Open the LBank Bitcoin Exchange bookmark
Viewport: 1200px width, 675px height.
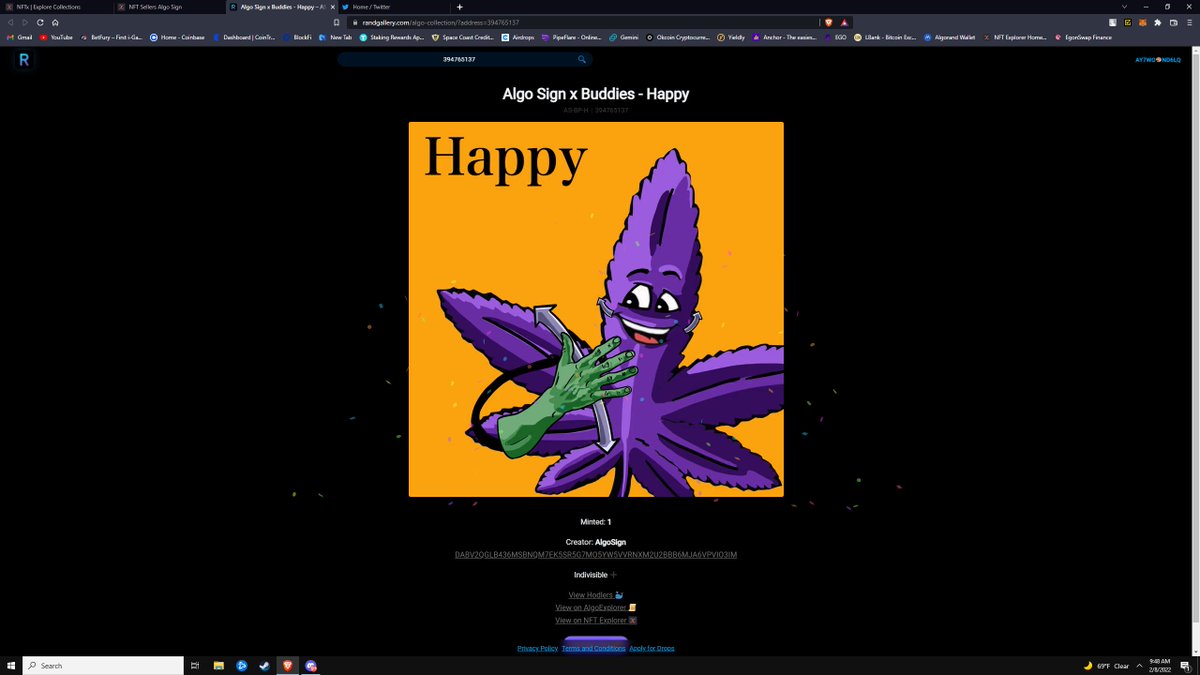point(885,37)
